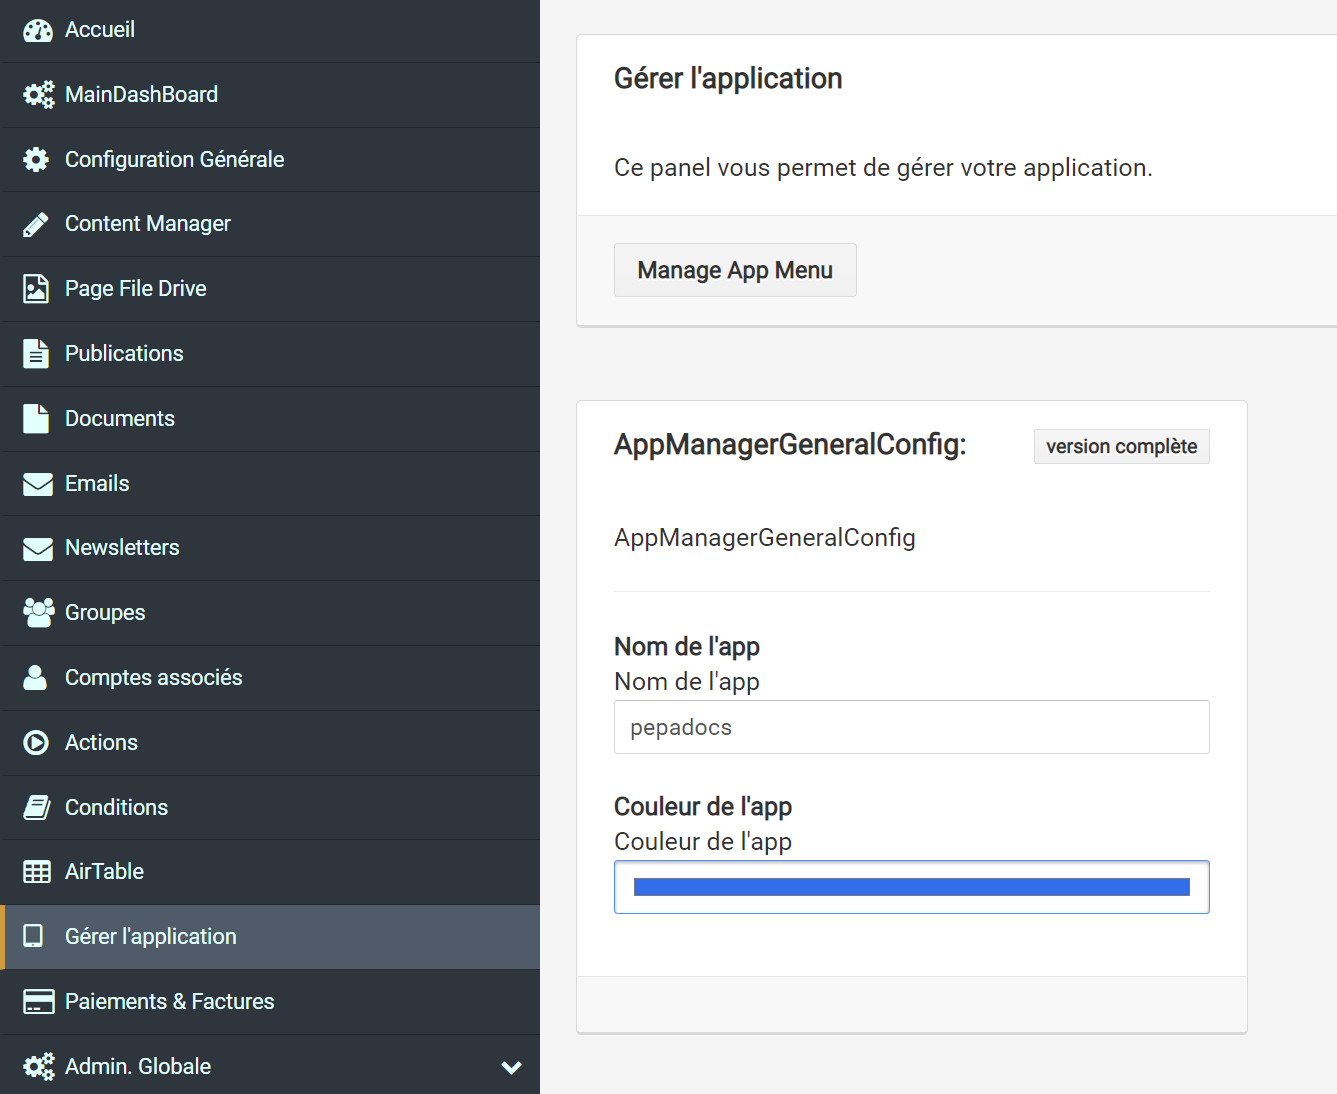The image size is (1337, 1094).
Task: Open Paiements & Factures
Action: point(270,1002)
